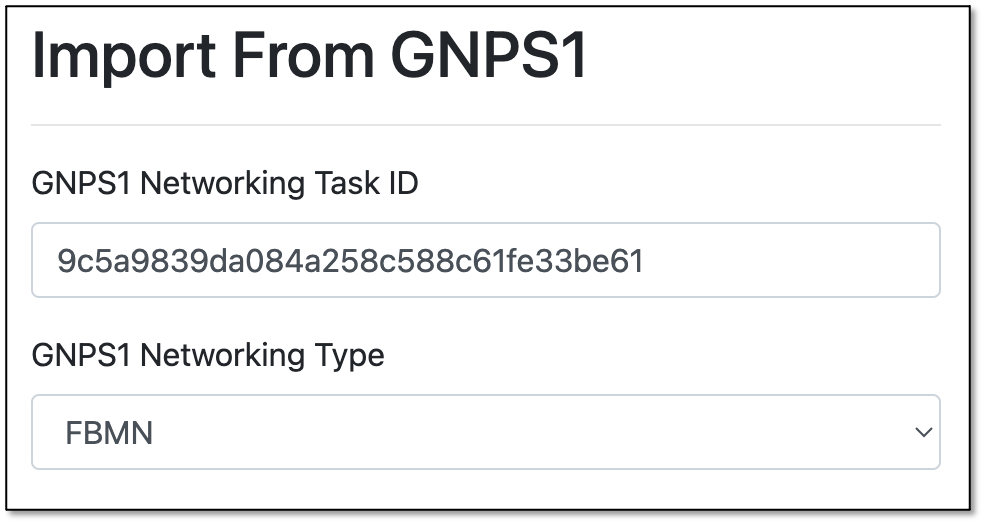Viewport: 984px width, 524px height.
Task: Click the word "GNPS1" in the heading
Action: 489,55
